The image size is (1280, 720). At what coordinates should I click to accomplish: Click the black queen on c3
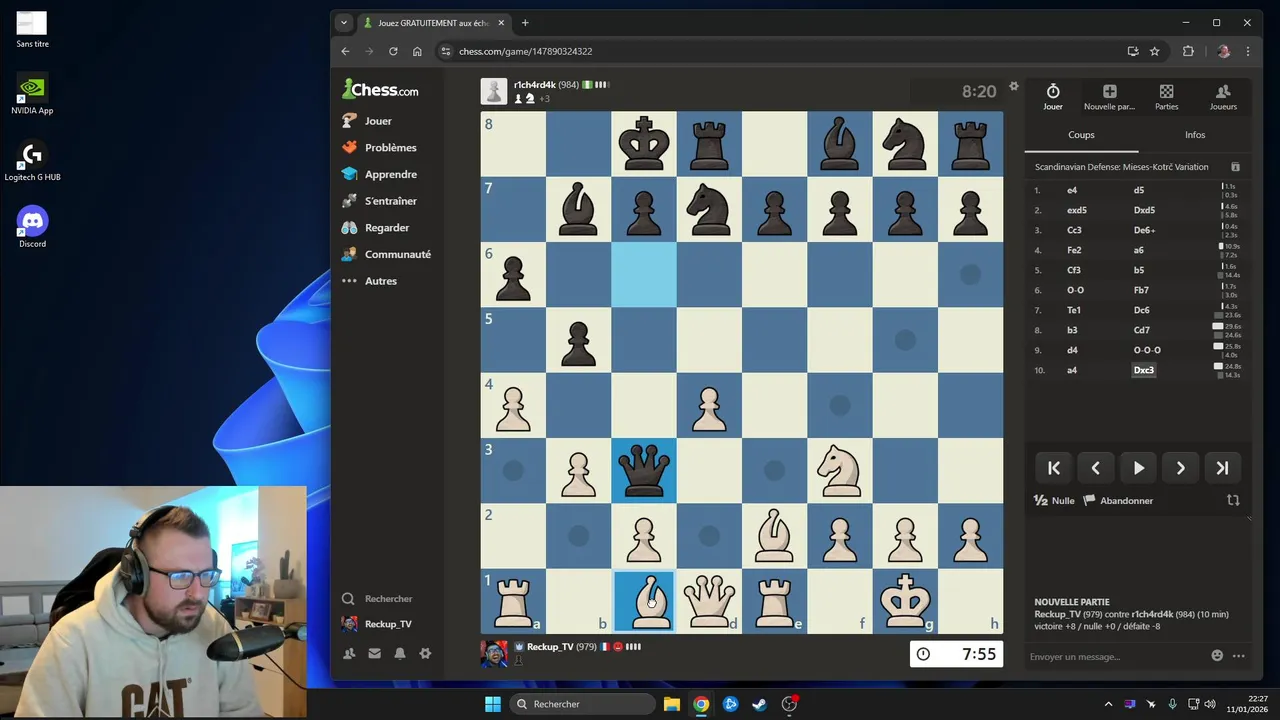click(644, 471)
